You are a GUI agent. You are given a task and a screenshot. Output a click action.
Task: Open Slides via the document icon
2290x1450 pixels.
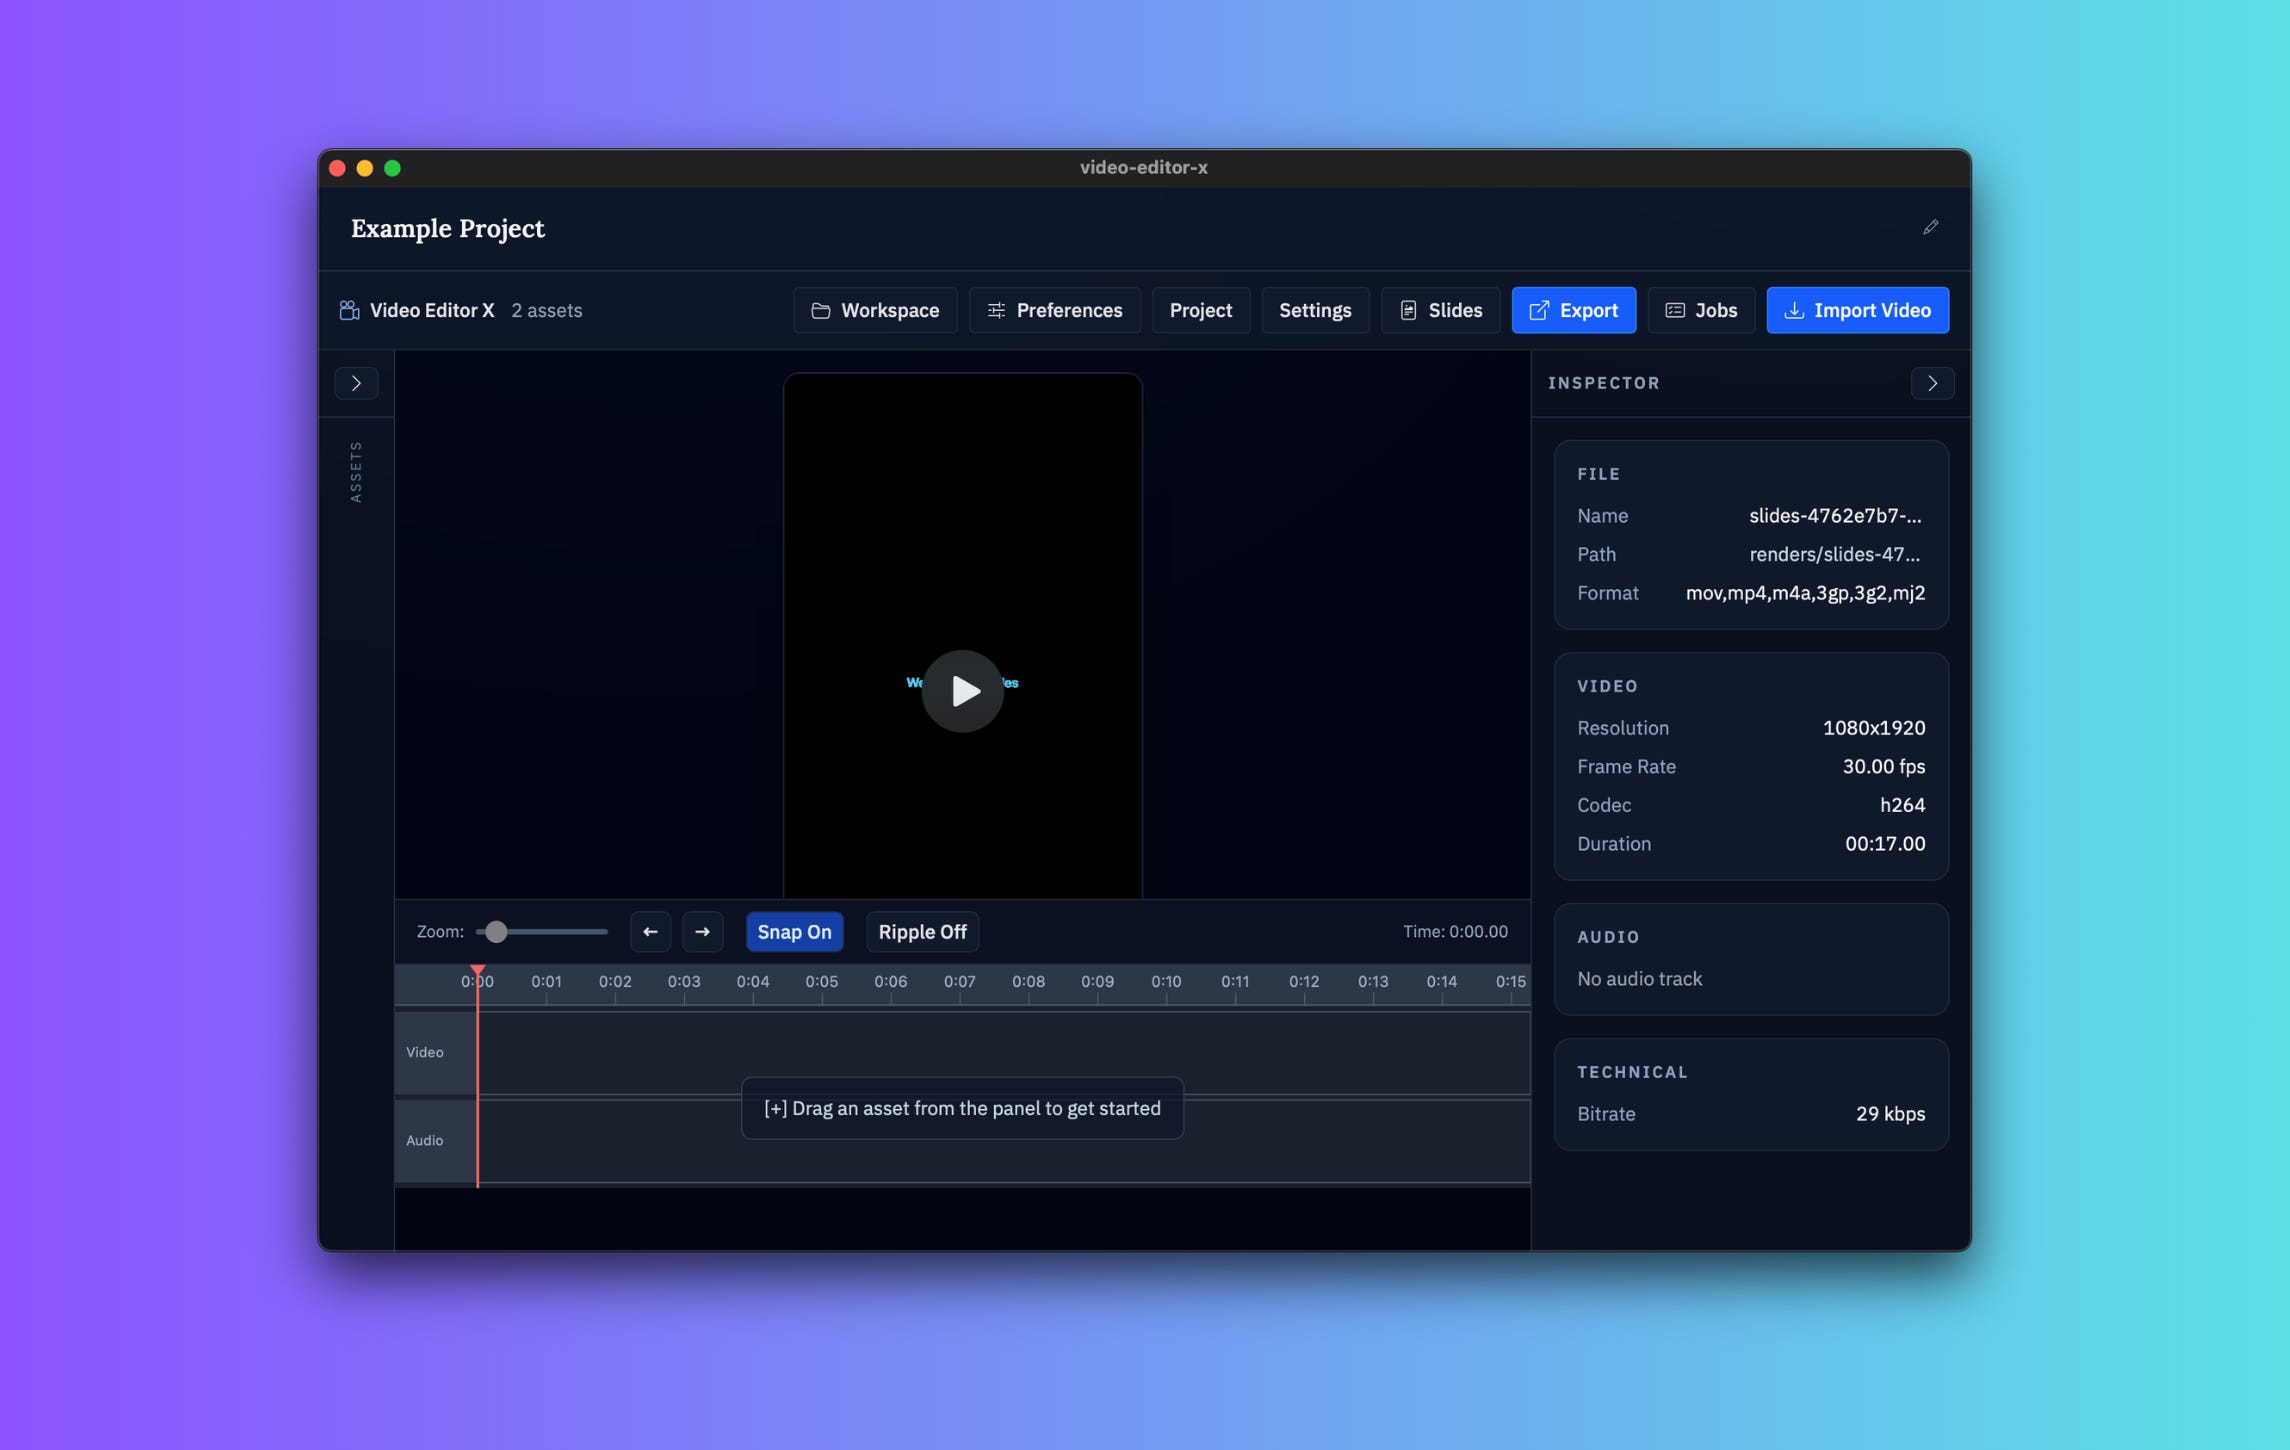(1408, 310)
